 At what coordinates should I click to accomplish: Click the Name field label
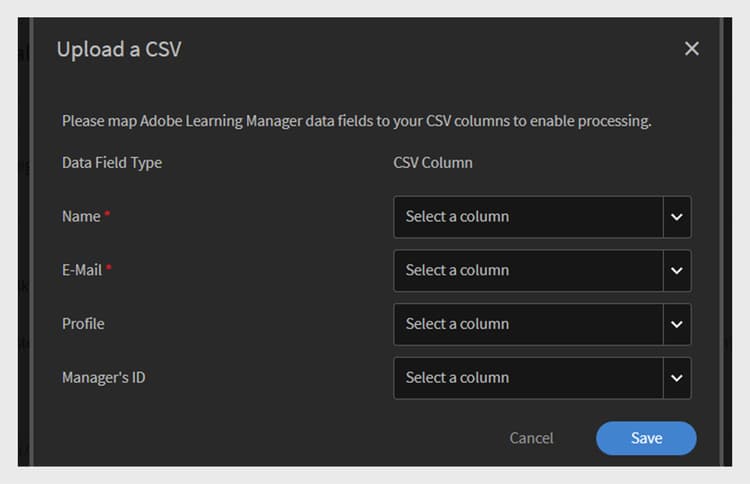tap(81, 217)
